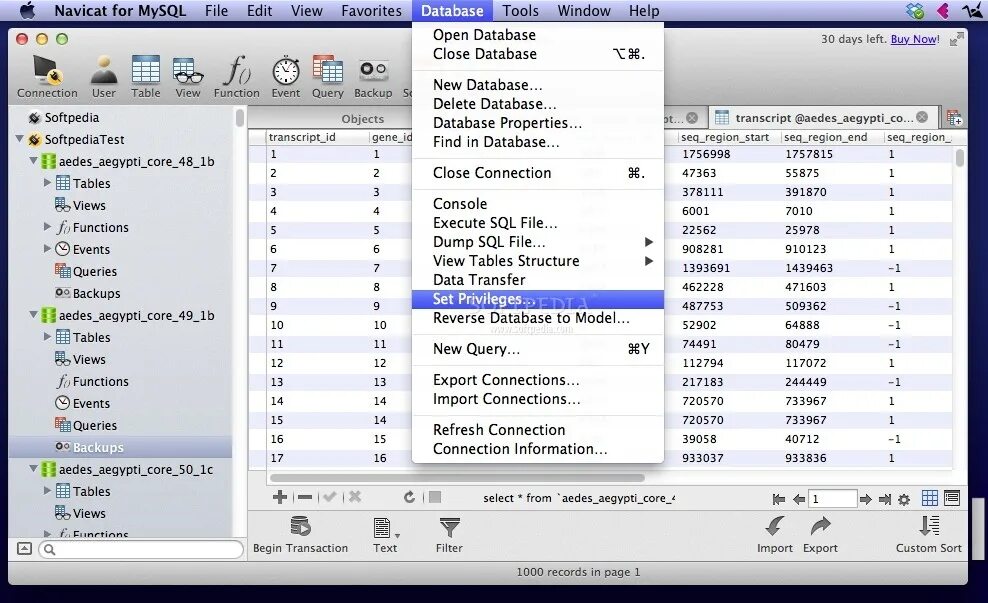Collapse aedes_aegypti_core_48_1b database
Image resolution: width=988 pixels, height=603 pixels.
(x=33, y=161)
